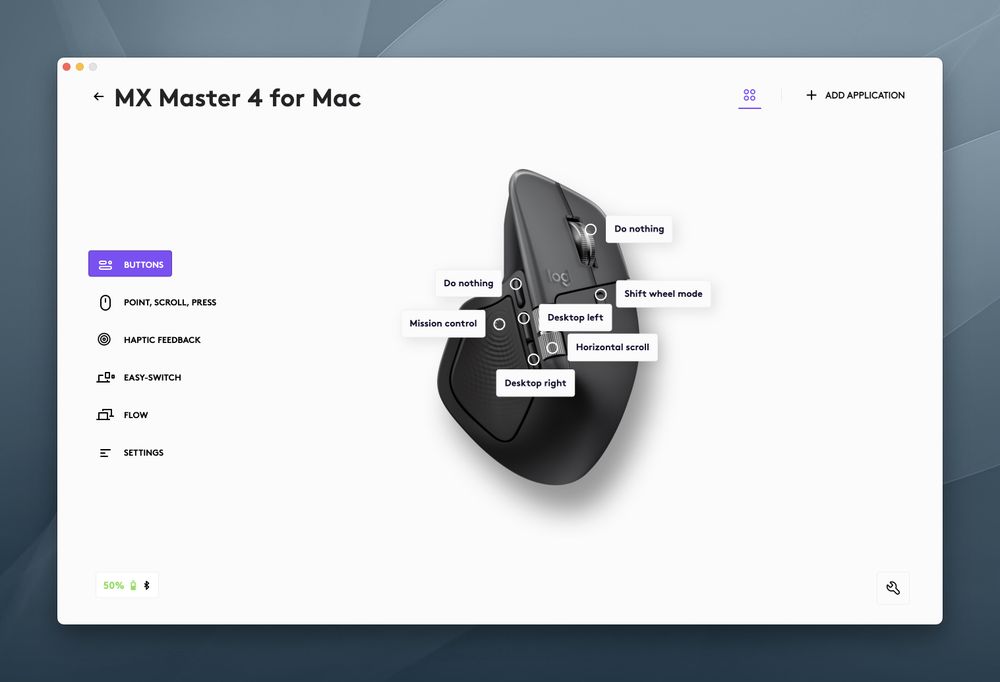Click the mouse icon for Point, Scroll, Press
This screenshot has width=1000, height=682.
pyautogui.click(x=105, y=302)
